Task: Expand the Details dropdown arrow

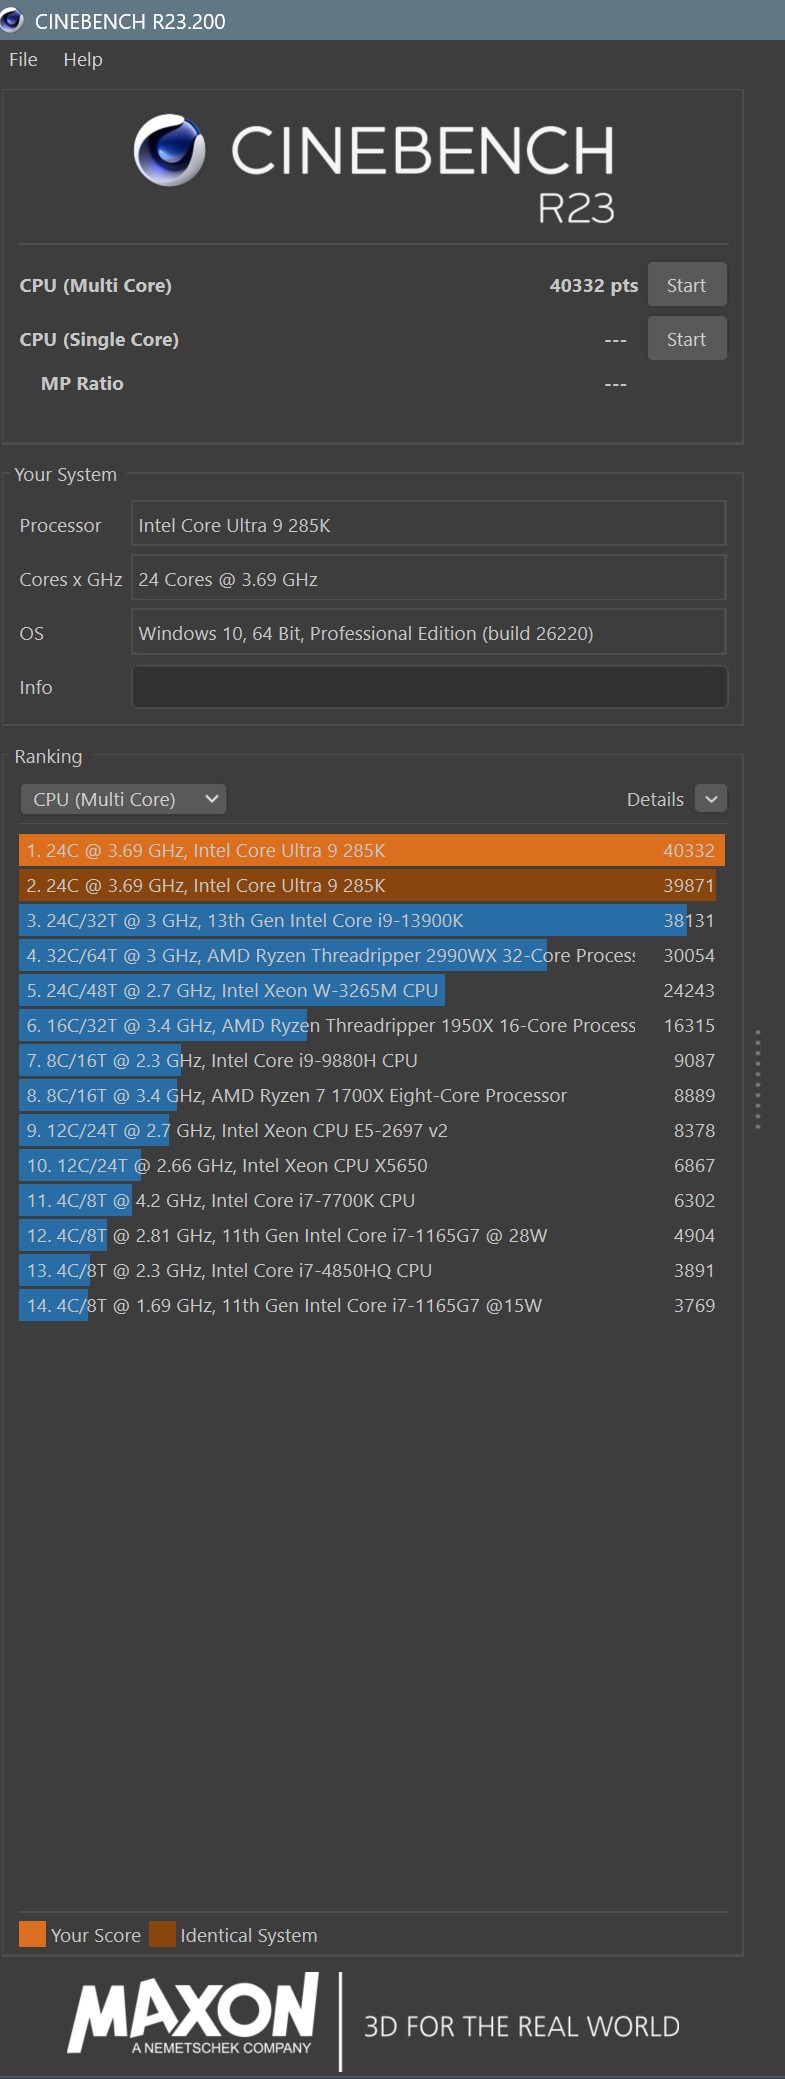Action: click(711, 799)
